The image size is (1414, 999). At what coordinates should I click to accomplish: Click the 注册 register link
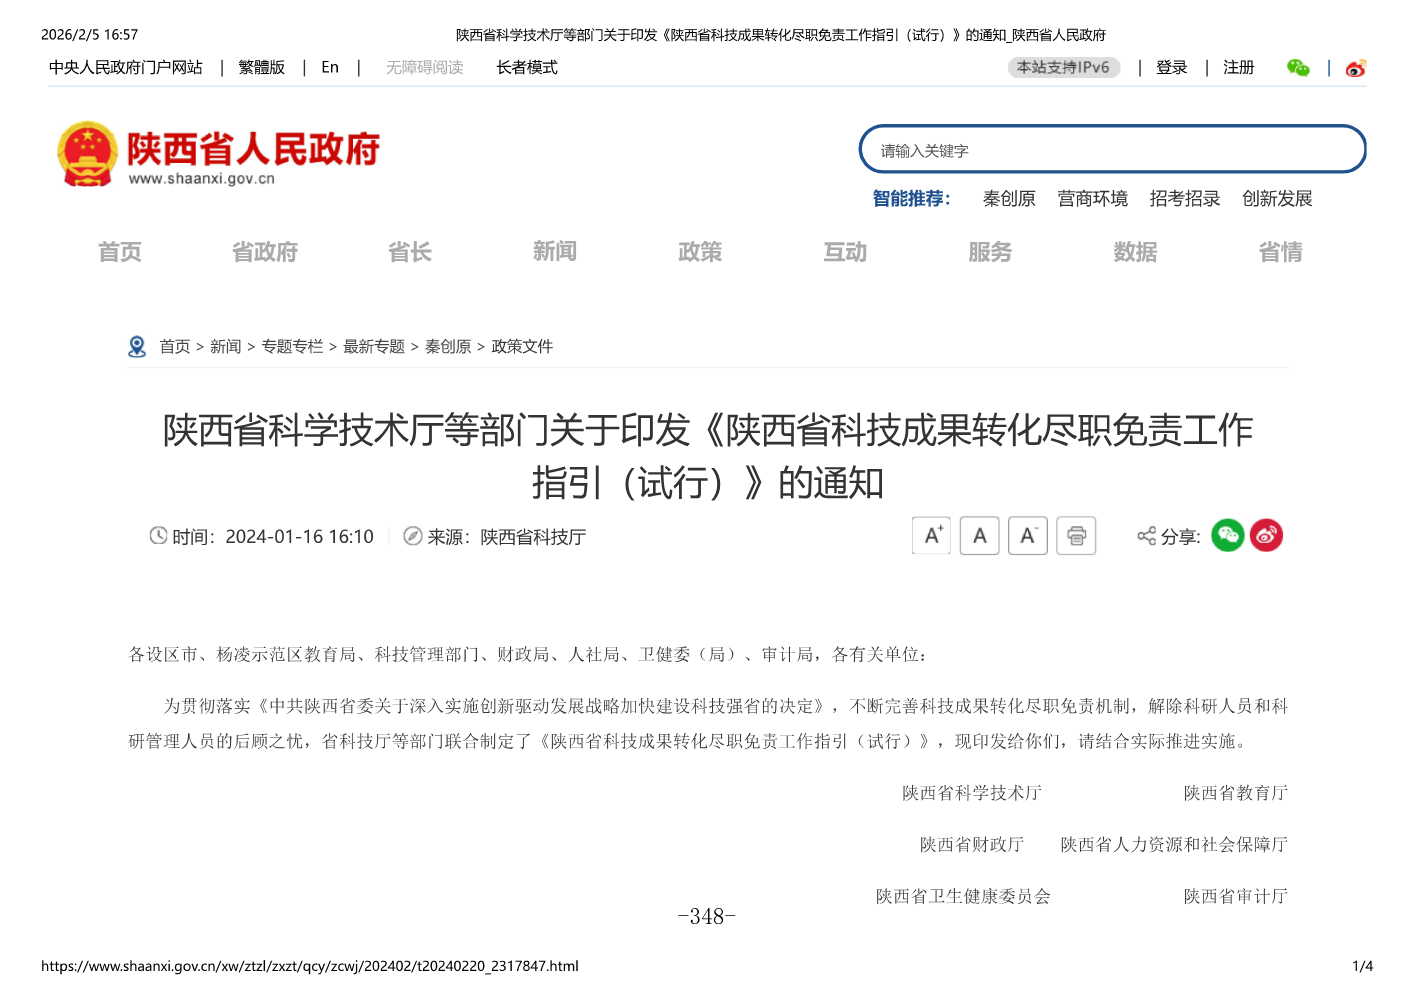pos(1238,67)
